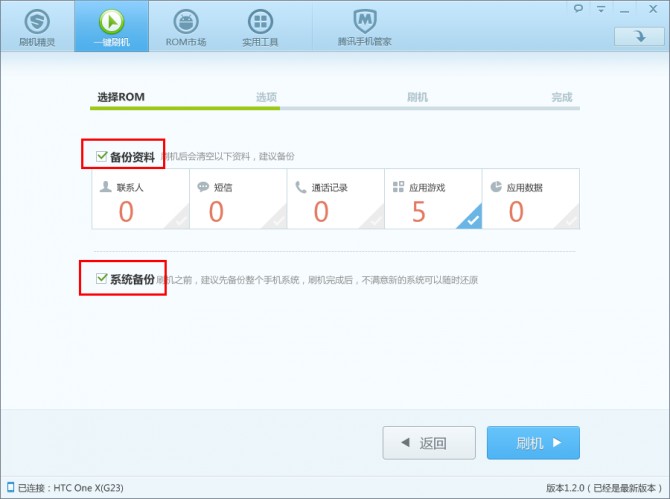Switch to the ROM市场 tab

(186, 26)
